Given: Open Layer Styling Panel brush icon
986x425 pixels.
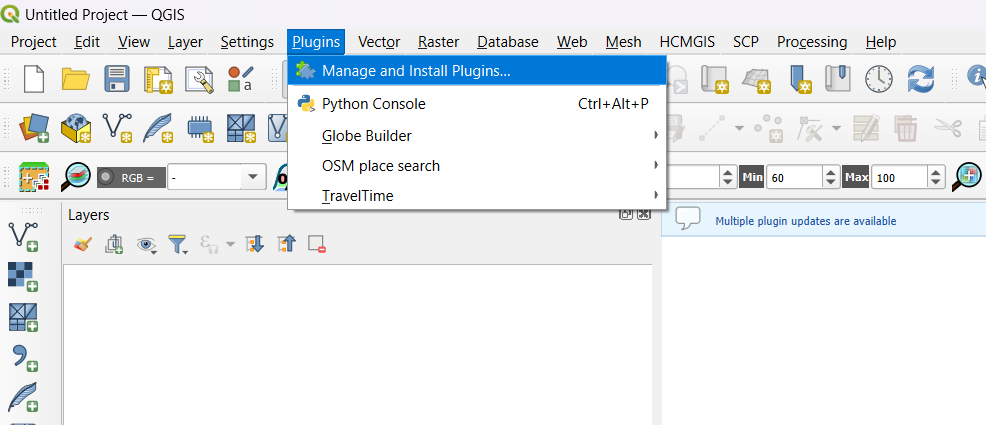Looking at the screenshot, I should pyautogui.click(x=83, y=244).
